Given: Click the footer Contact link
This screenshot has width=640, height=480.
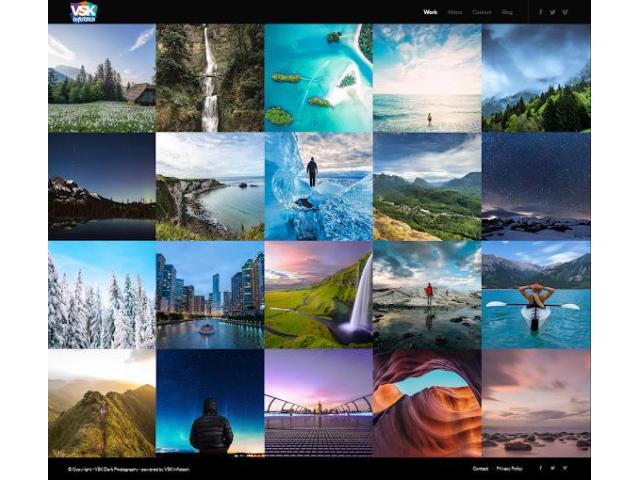Looking at the screenshot, I should pyautogui.click(x=480, y=468).
